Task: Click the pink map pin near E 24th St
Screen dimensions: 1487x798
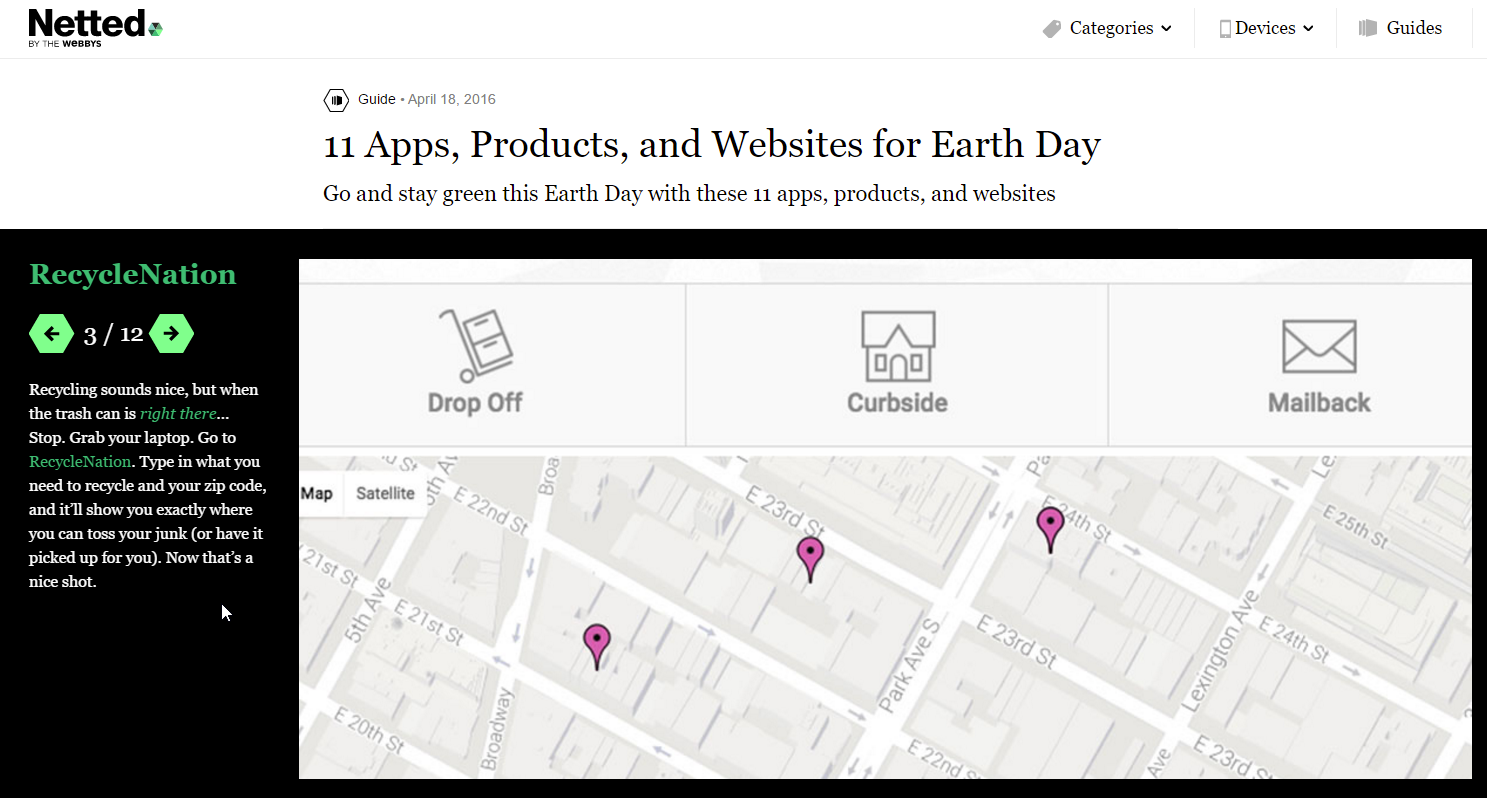Action: [x=1050, y=529]
